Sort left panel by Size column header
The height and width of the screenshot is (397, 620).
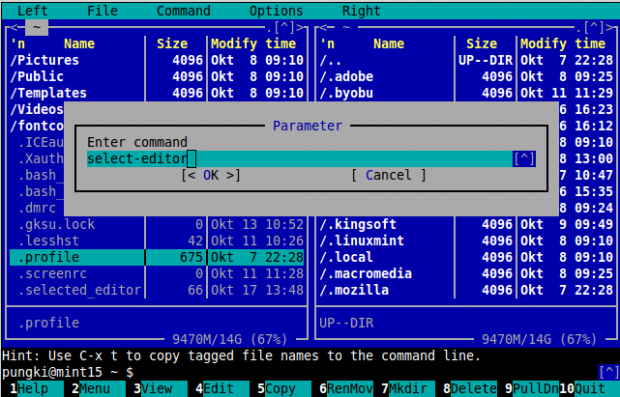172,43
